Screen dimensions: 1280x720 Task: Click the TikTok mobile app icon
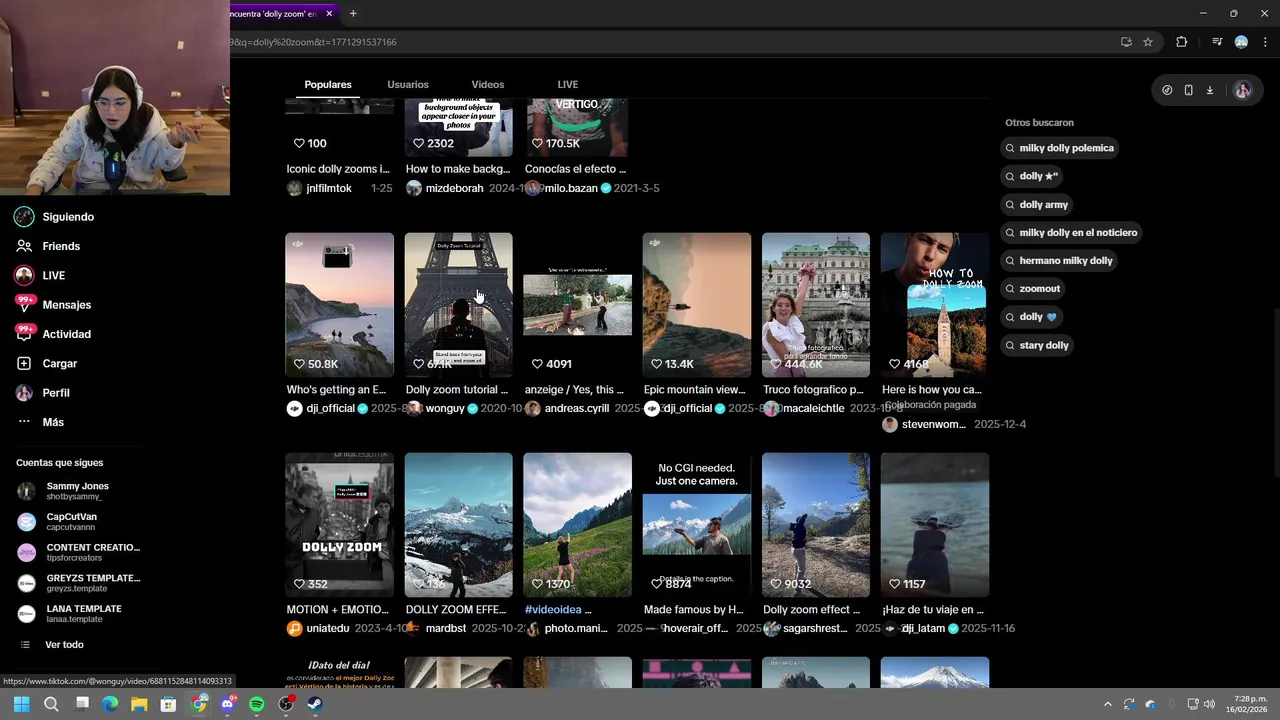pos(1188,90)
